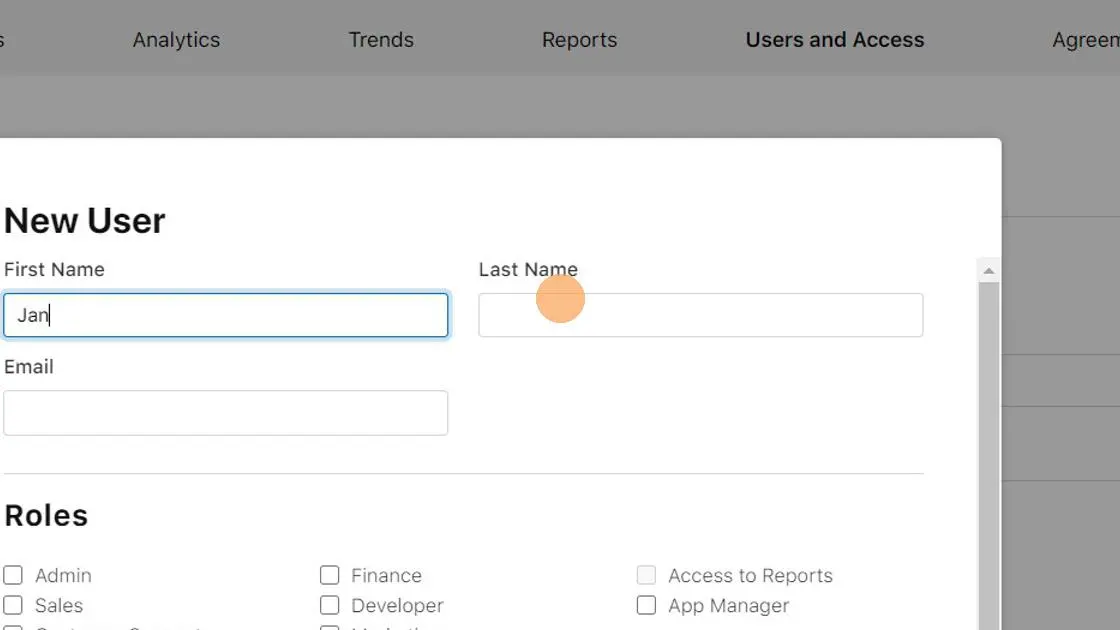Click the Last Name label text
This screenshot has height=630, width=1120.
point(528,270)
